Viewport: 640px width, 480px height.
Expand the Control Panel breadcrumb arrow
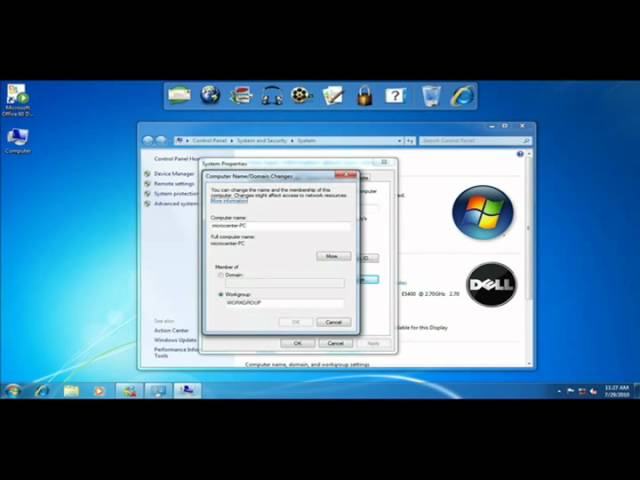231,141
